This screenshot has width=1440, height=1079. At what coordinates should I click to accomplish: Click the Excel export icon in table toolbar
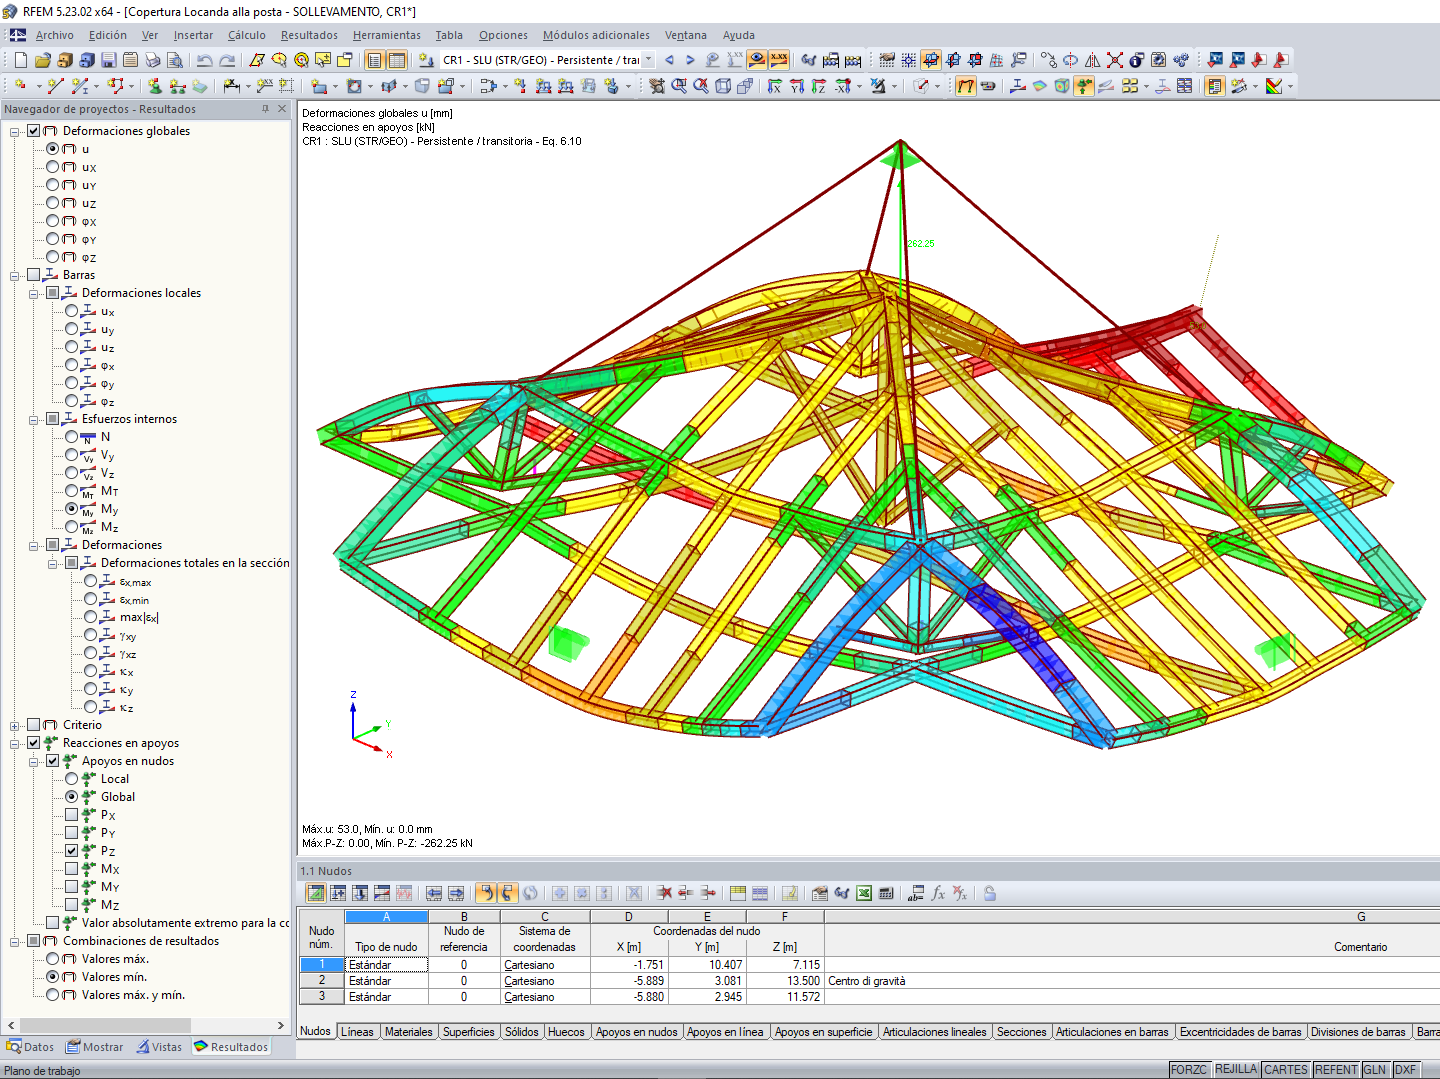pyautogui.click(x=863, y=893)
